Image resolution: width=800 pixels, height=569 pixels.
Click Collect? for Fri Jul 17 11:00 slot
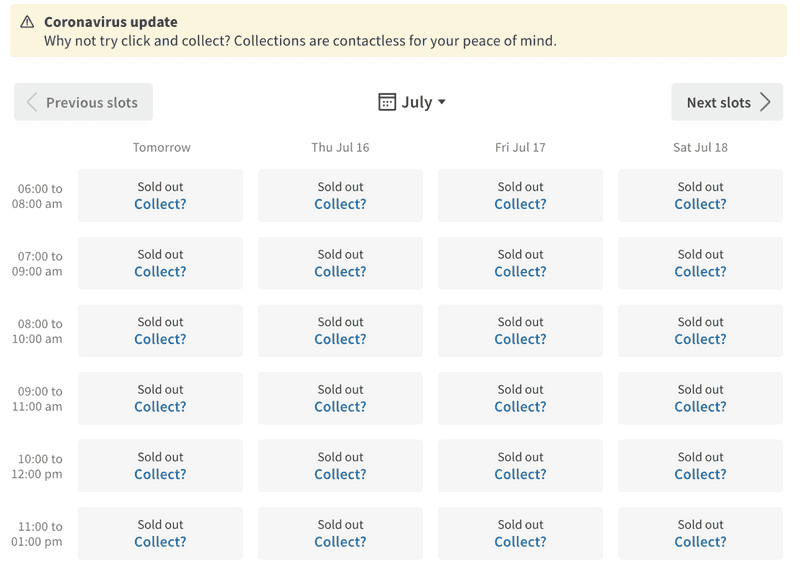tap(520, 542)
